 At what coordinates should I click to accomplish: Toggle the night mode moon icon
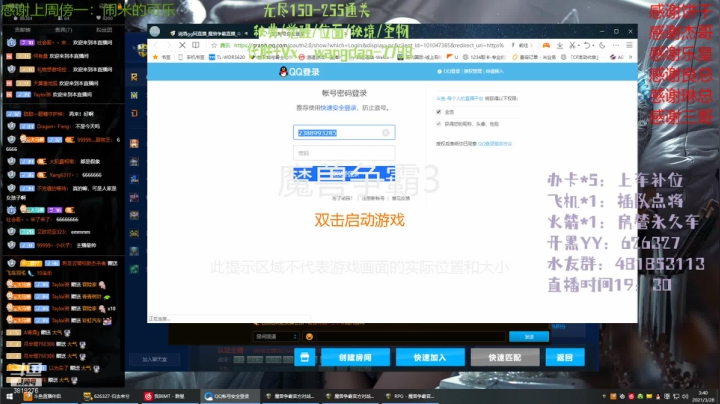coord(602,45)
